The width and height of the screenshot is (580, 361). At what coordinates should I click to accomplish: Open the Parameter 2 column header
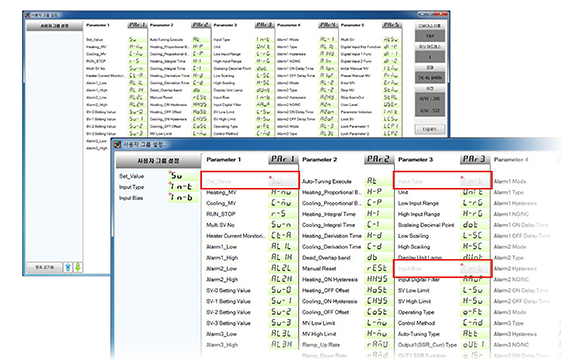tap(319, 159)
